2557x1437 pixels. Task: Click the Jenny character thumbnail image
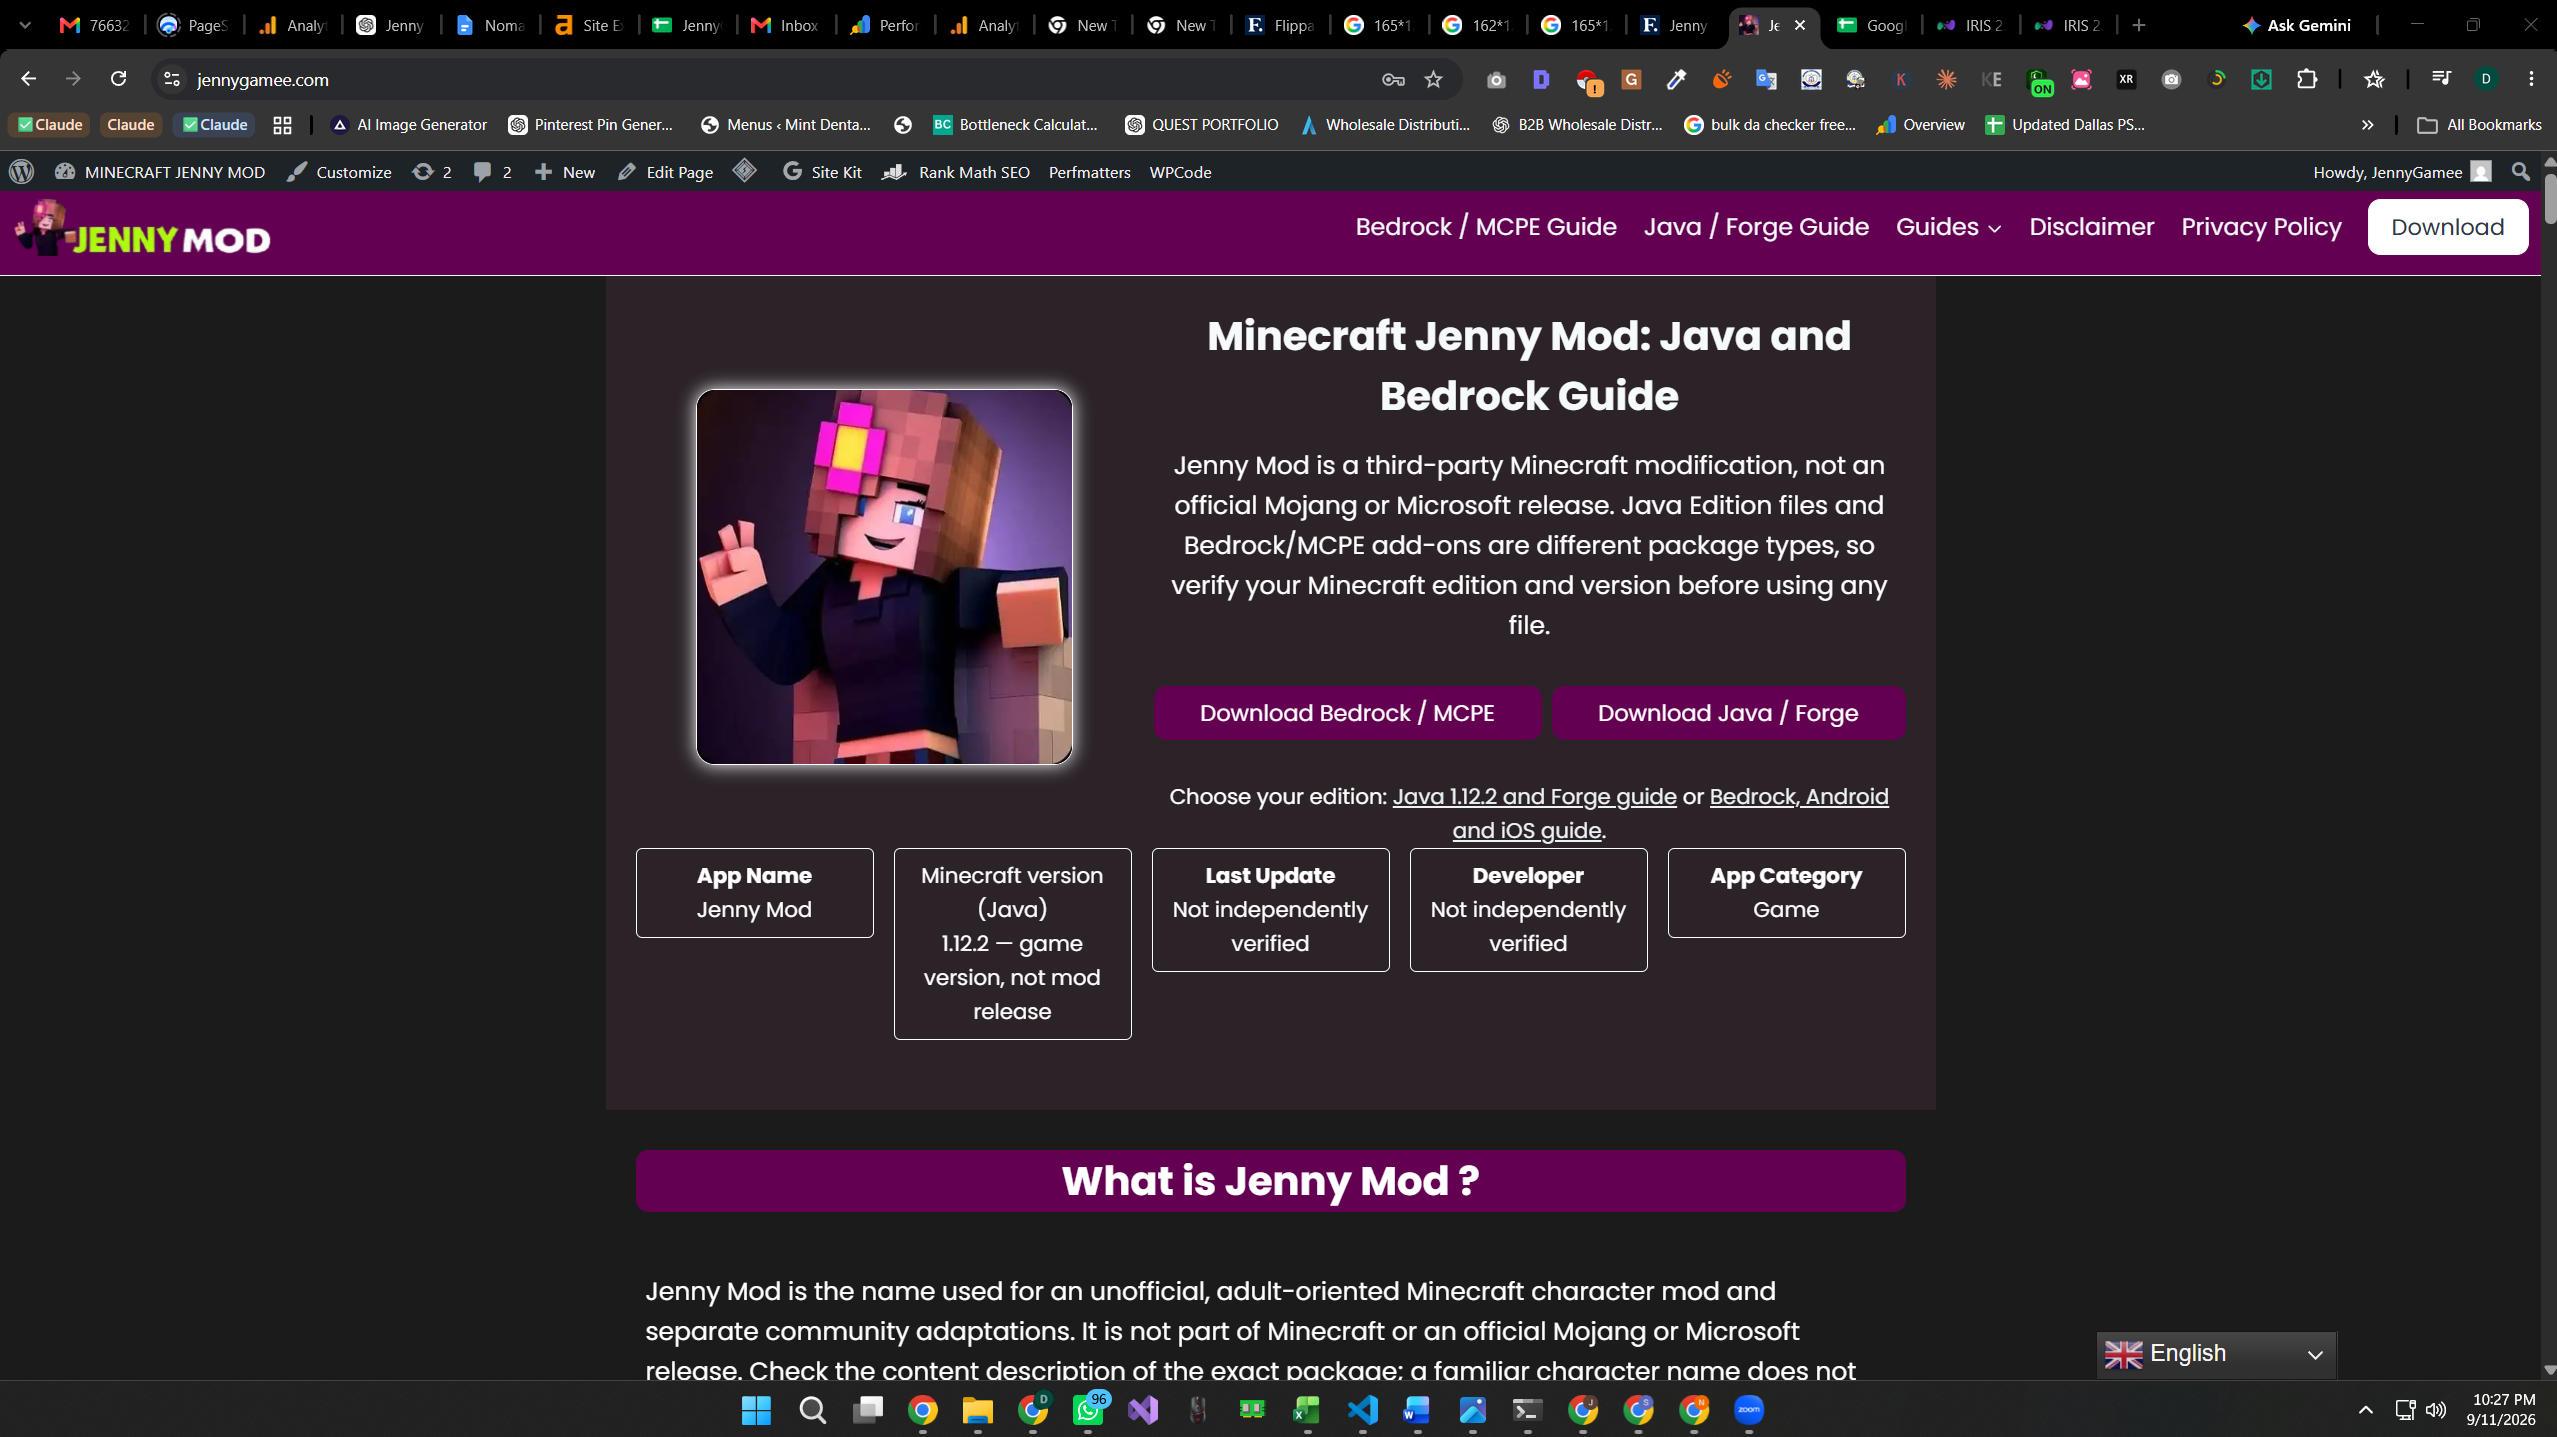(884, 577)
